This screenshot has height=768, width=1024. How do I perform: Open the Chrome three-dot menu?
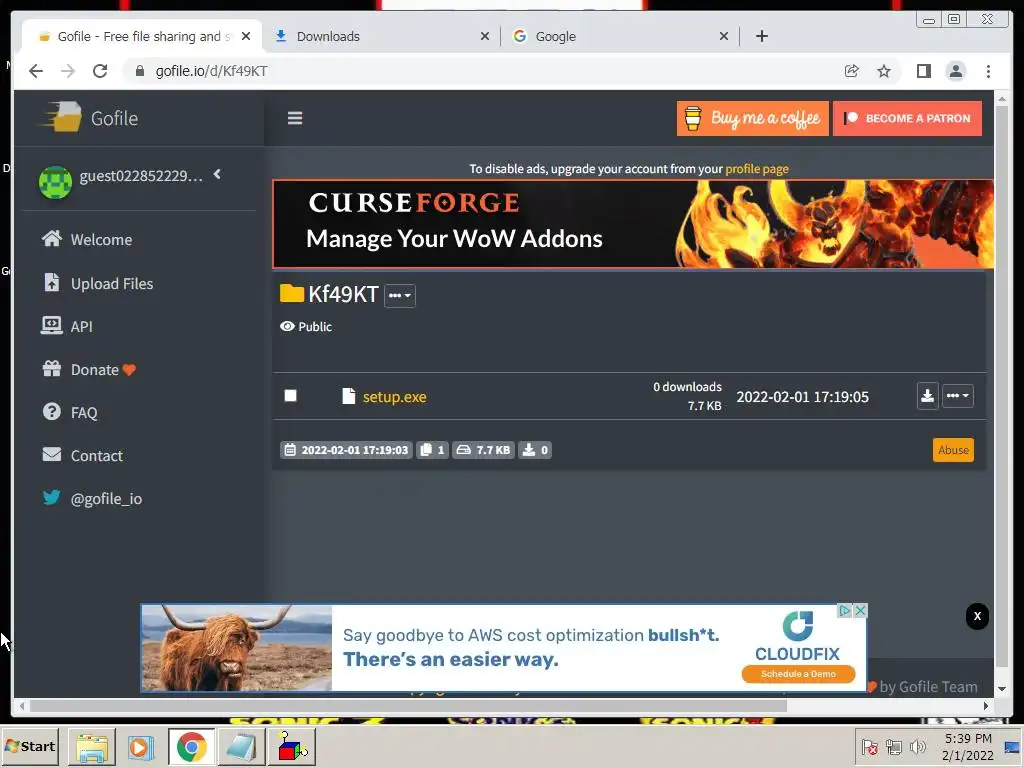coord(988,71)
